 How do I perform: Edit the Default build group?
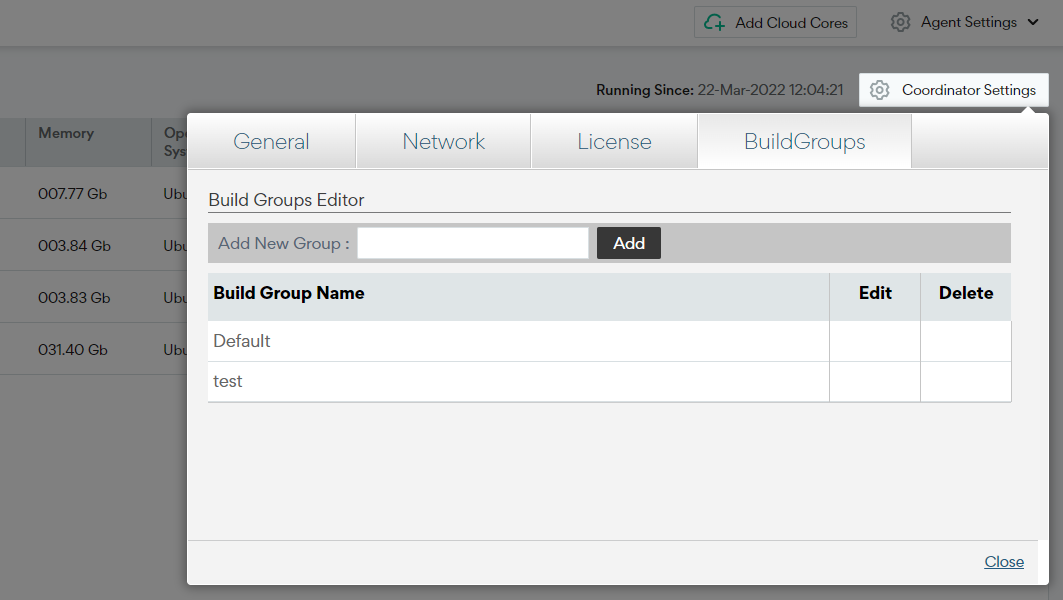875,340
